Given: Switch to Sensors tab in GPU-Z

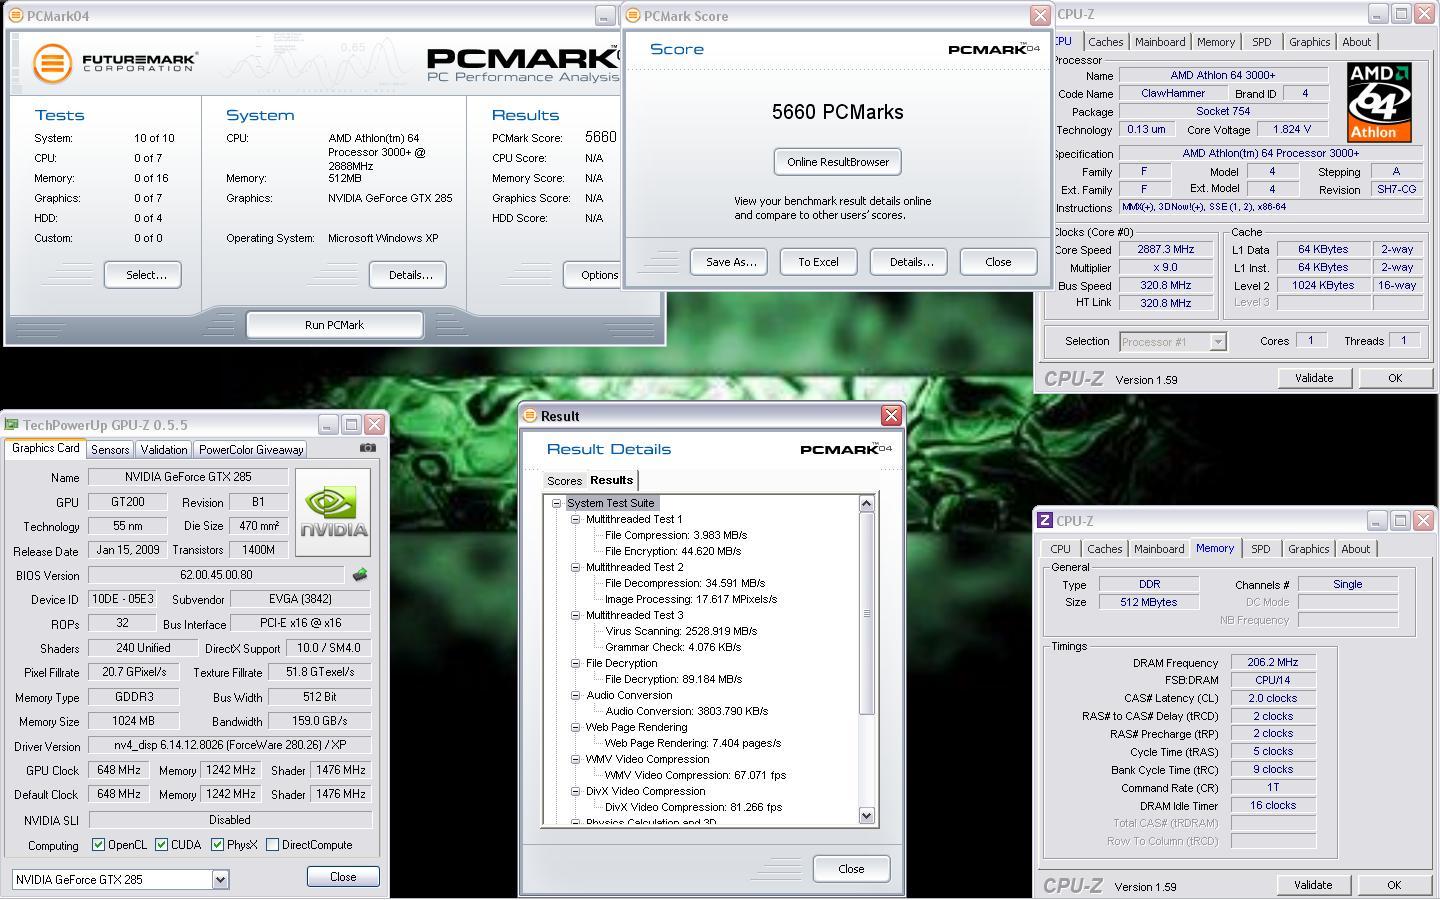Looking at the screenshot, I should tap(110, 450).
